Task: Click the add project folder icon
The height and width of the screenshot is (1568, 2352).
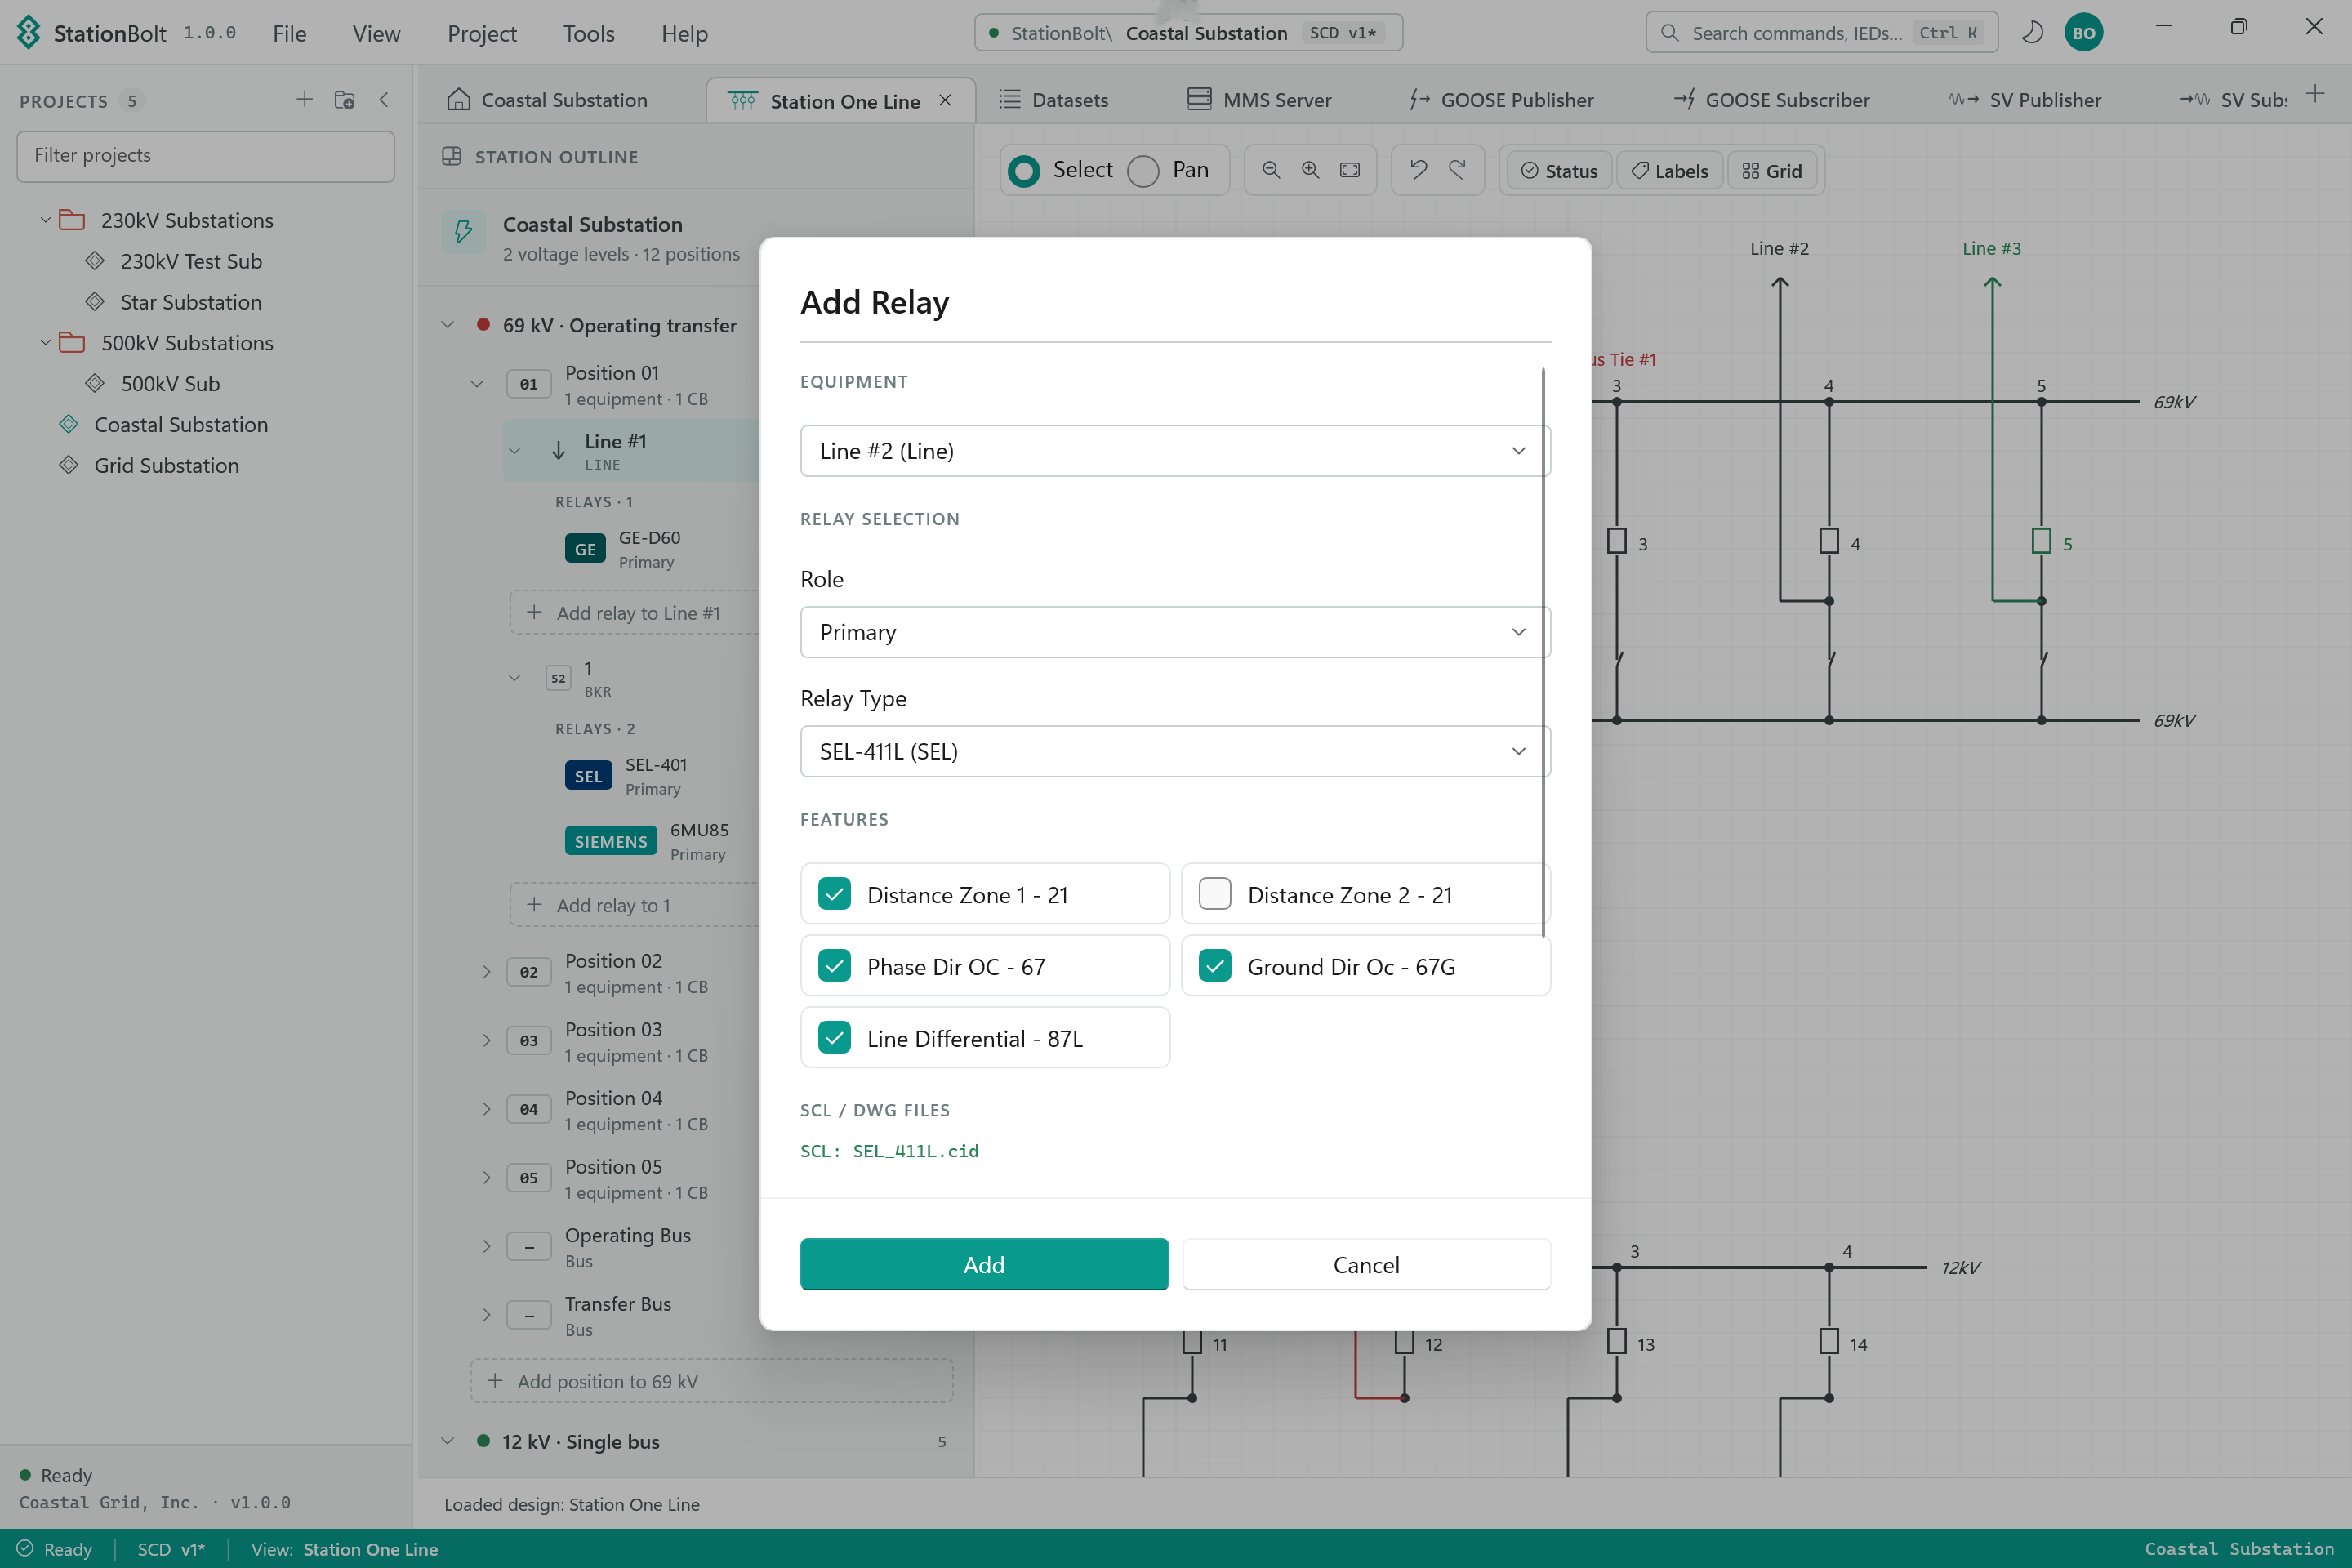Action: [344, 99]
